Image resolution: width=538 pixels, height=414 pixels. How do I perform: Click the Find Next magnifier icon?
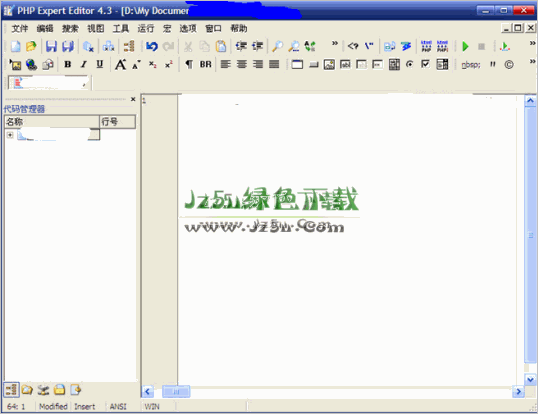[294, 46]
